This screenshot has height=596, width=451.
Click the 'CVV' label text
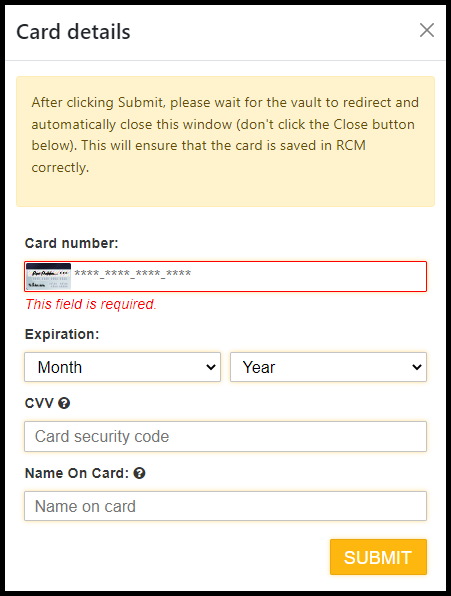tap(39, 403)
